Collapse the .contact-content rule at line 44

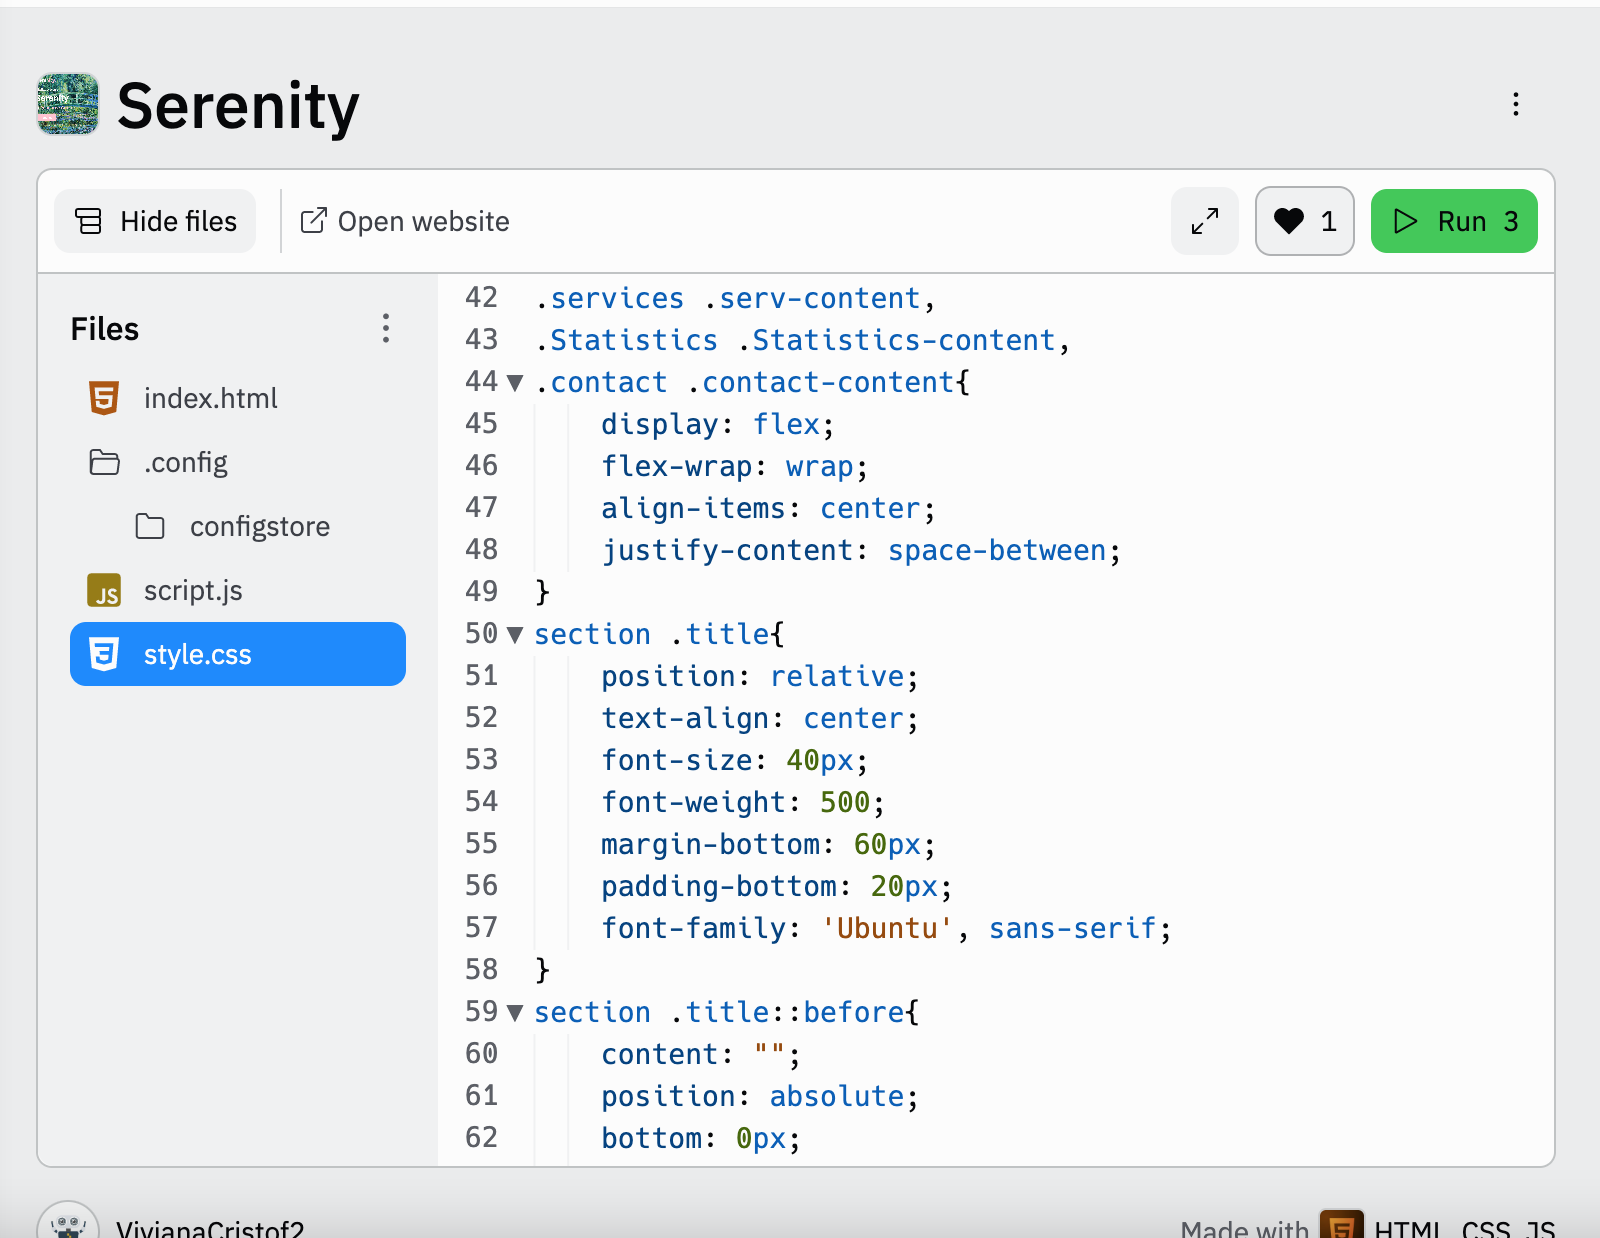pyautogui.click(x=515, y=382)
